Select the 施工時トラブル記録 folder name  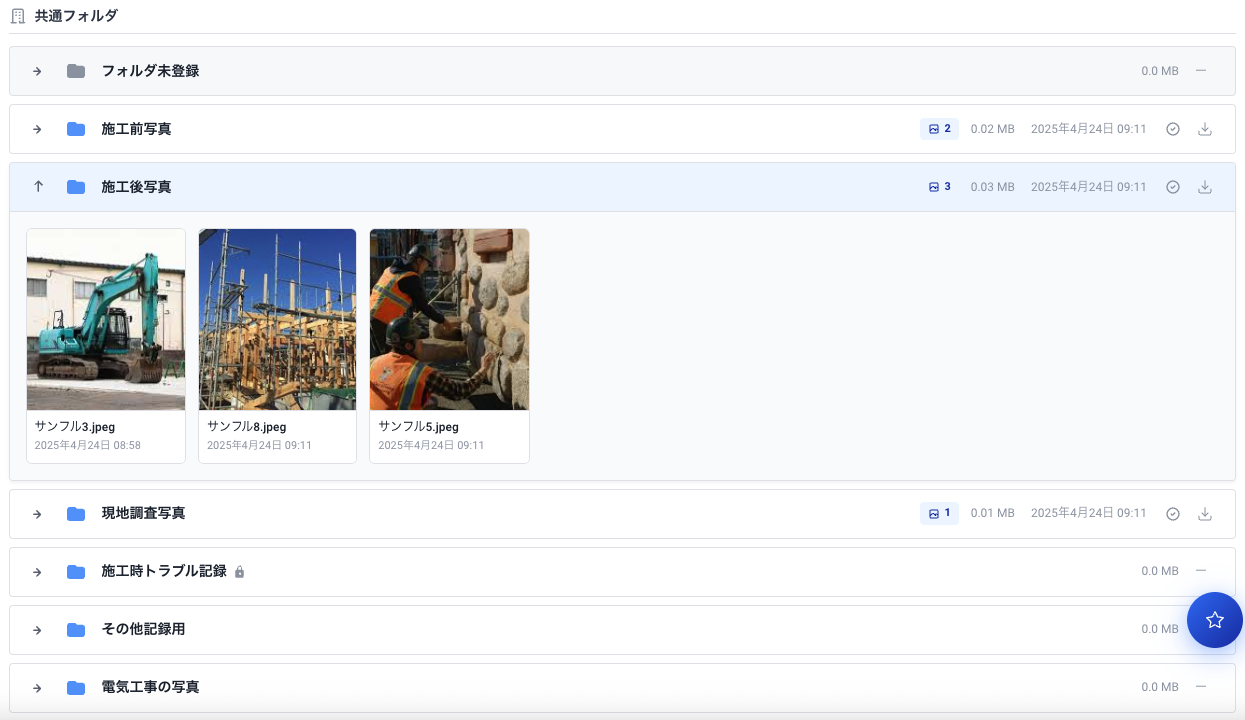pyautogui.click(x=164, y=571)
